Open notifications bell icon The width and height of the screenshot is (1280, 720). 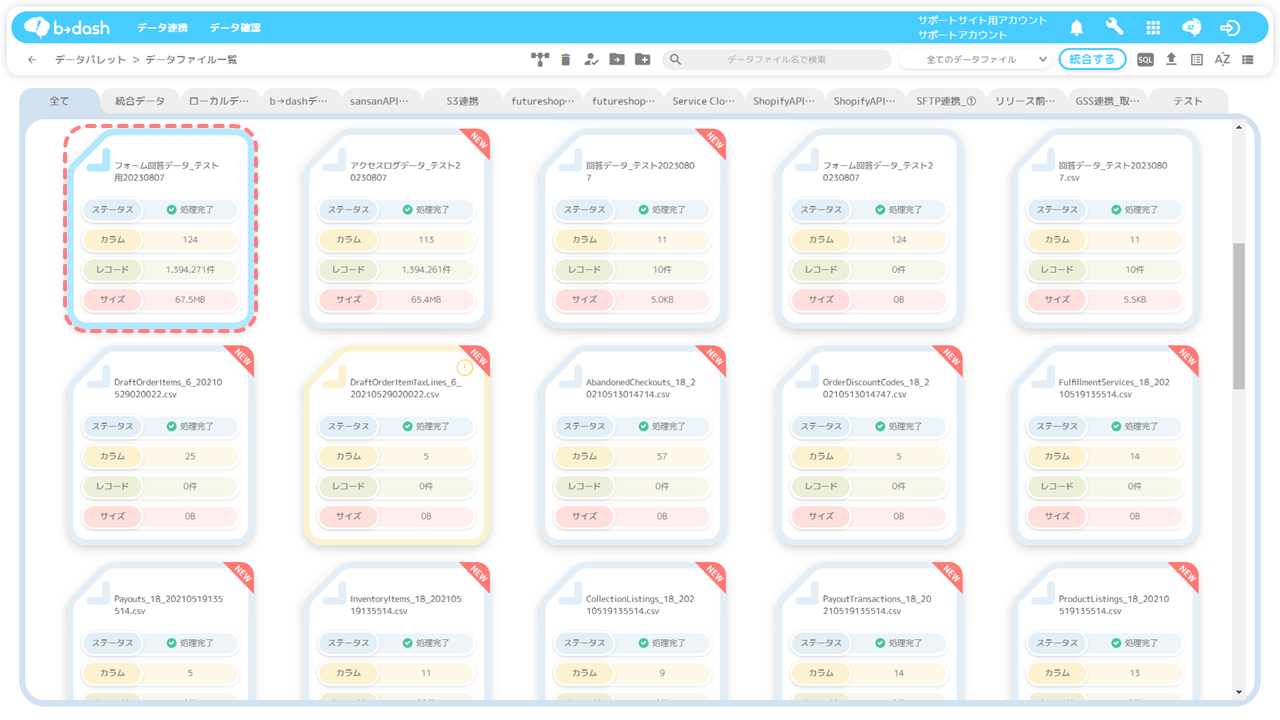coord(1077,28)
